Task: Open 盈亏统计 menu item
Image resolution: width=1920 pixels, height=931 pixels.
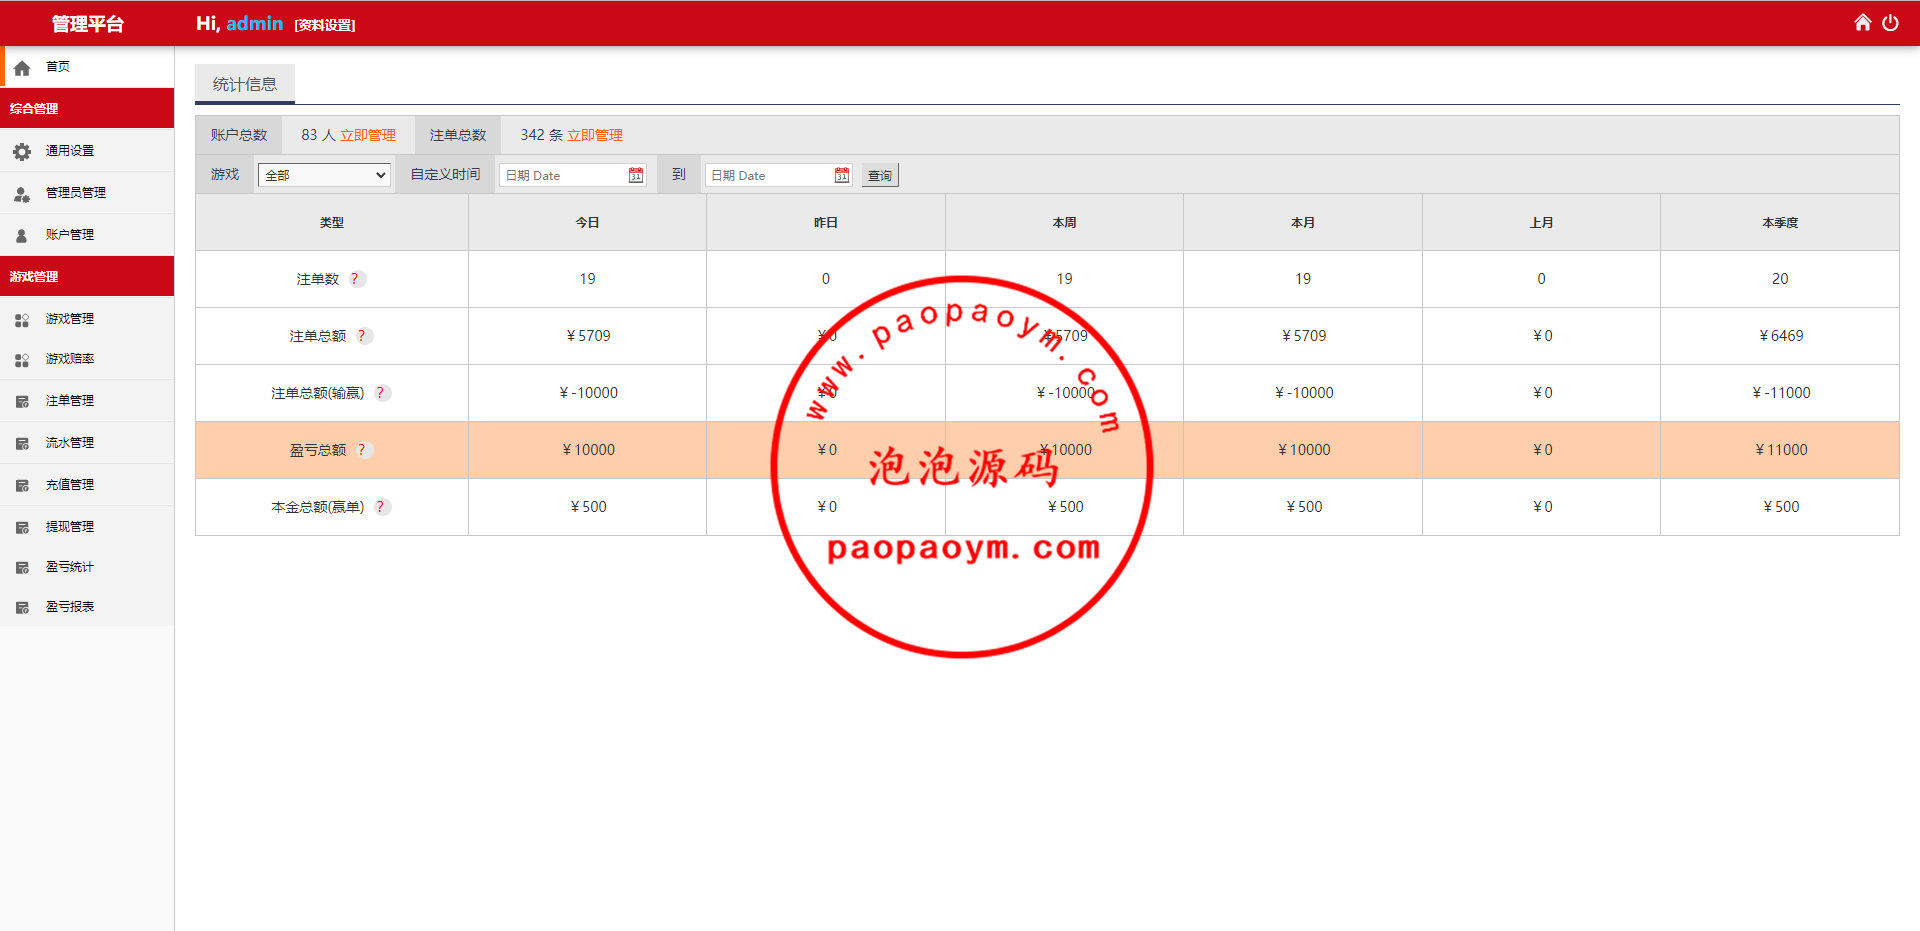Action: [x=87, y=567]
